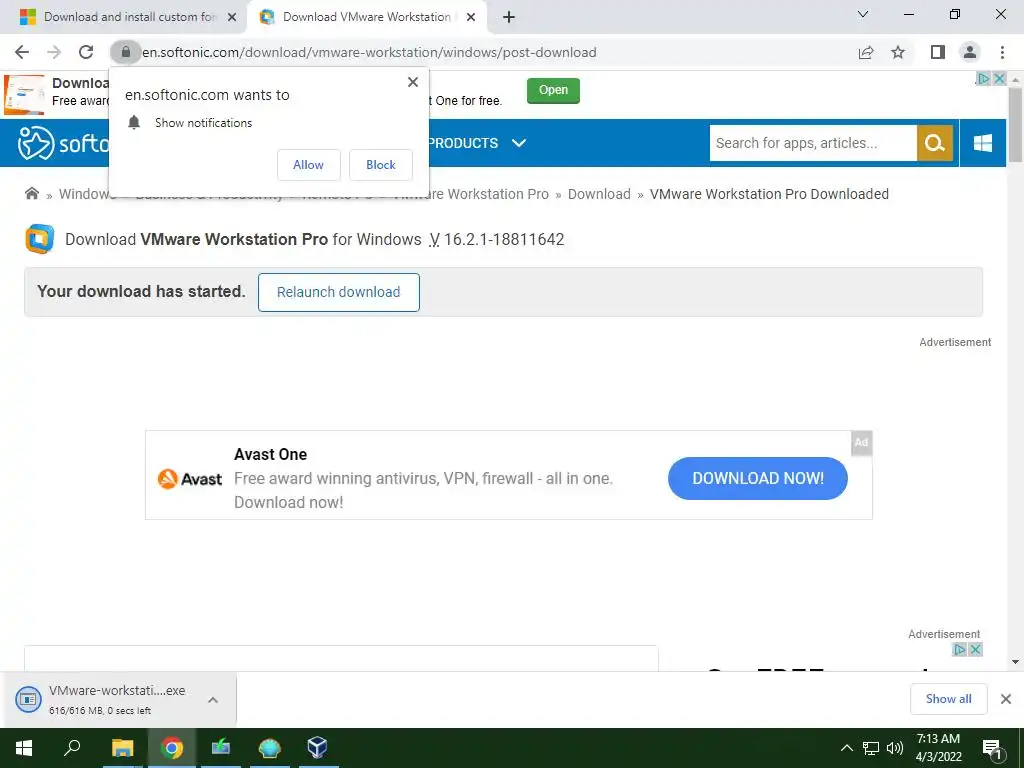Close the top banner ad
The width and height of the screenshot is (1024, 768).
point(999,79)
